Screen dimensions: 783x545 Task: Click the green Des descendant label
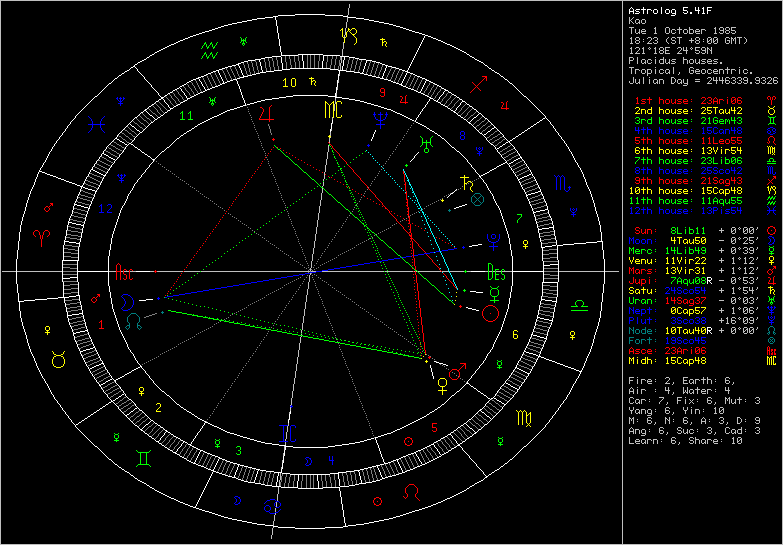[x=495, y=271]
